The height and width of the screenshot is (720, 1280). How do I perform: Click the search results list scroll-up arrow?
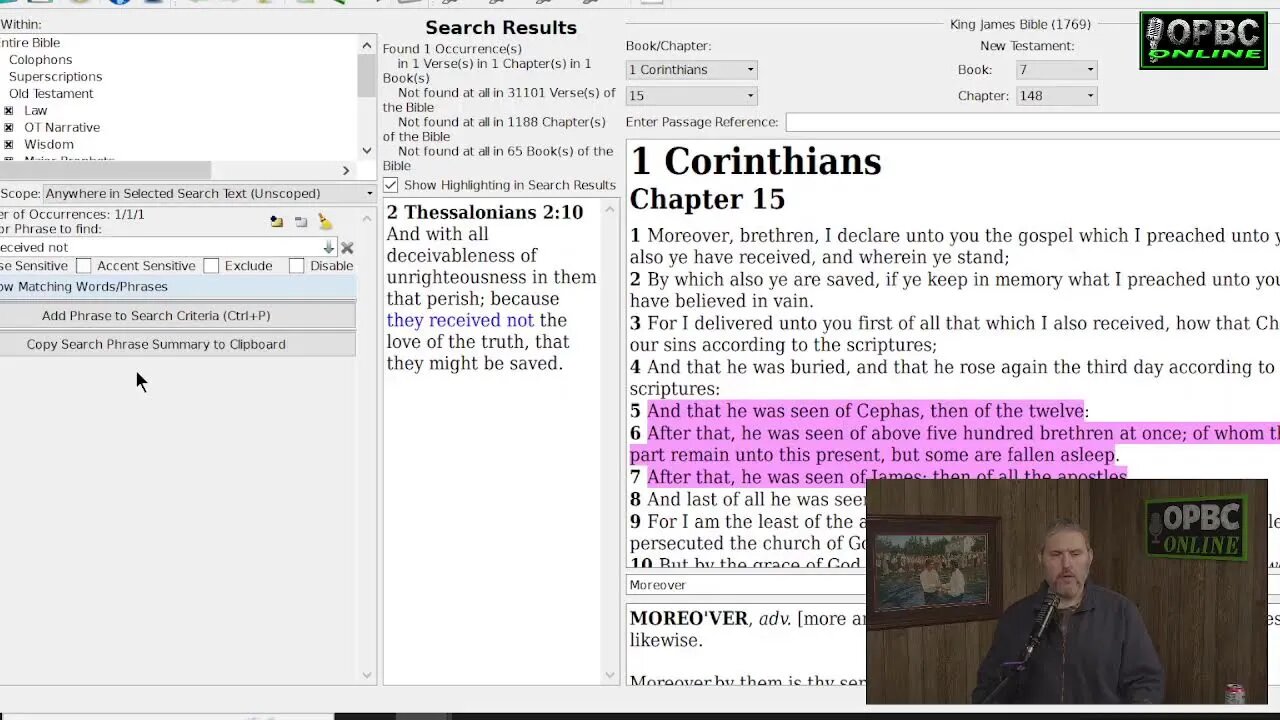coord(611,207)
